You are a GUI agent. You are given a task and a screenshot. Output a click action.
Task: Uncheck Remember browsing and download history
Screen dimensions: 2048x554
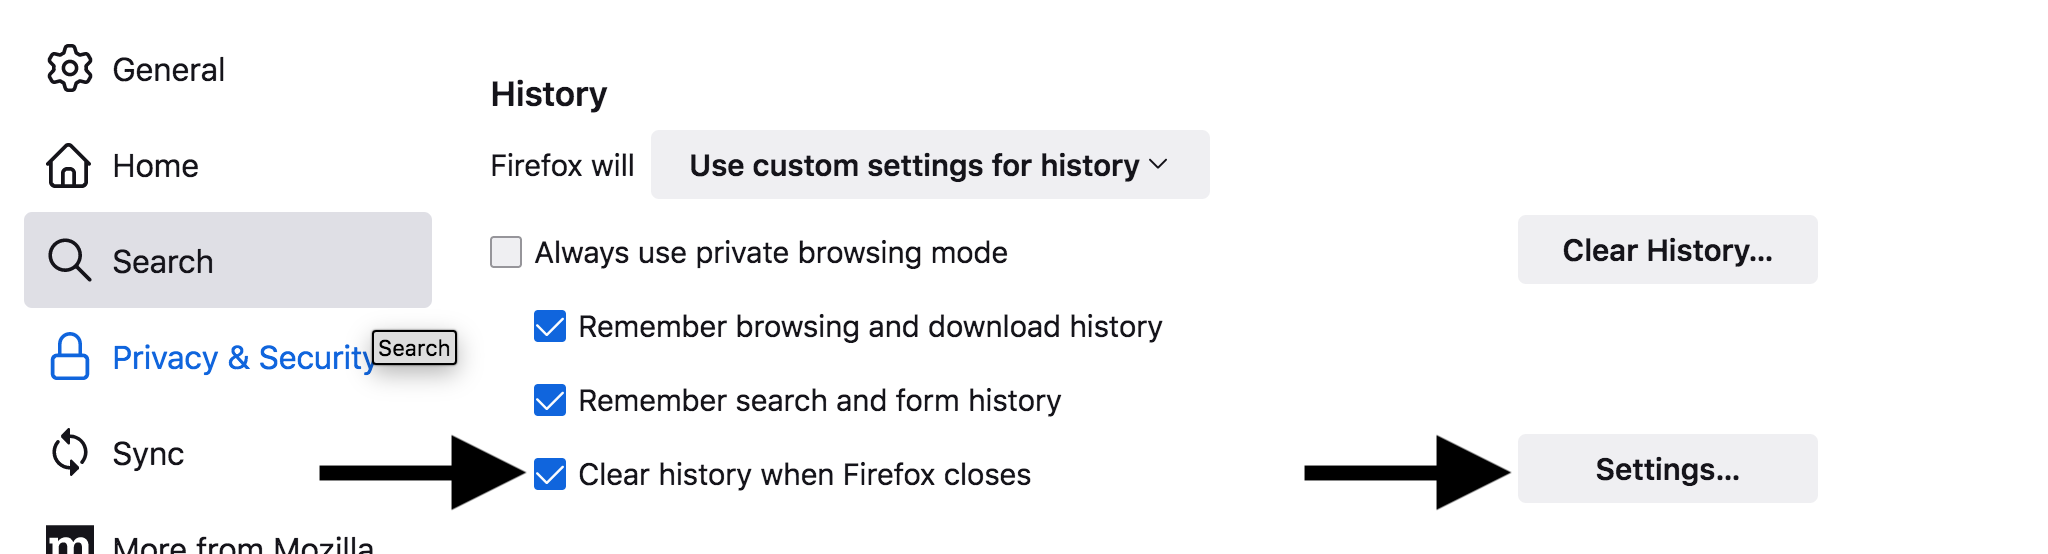(550, 326)
